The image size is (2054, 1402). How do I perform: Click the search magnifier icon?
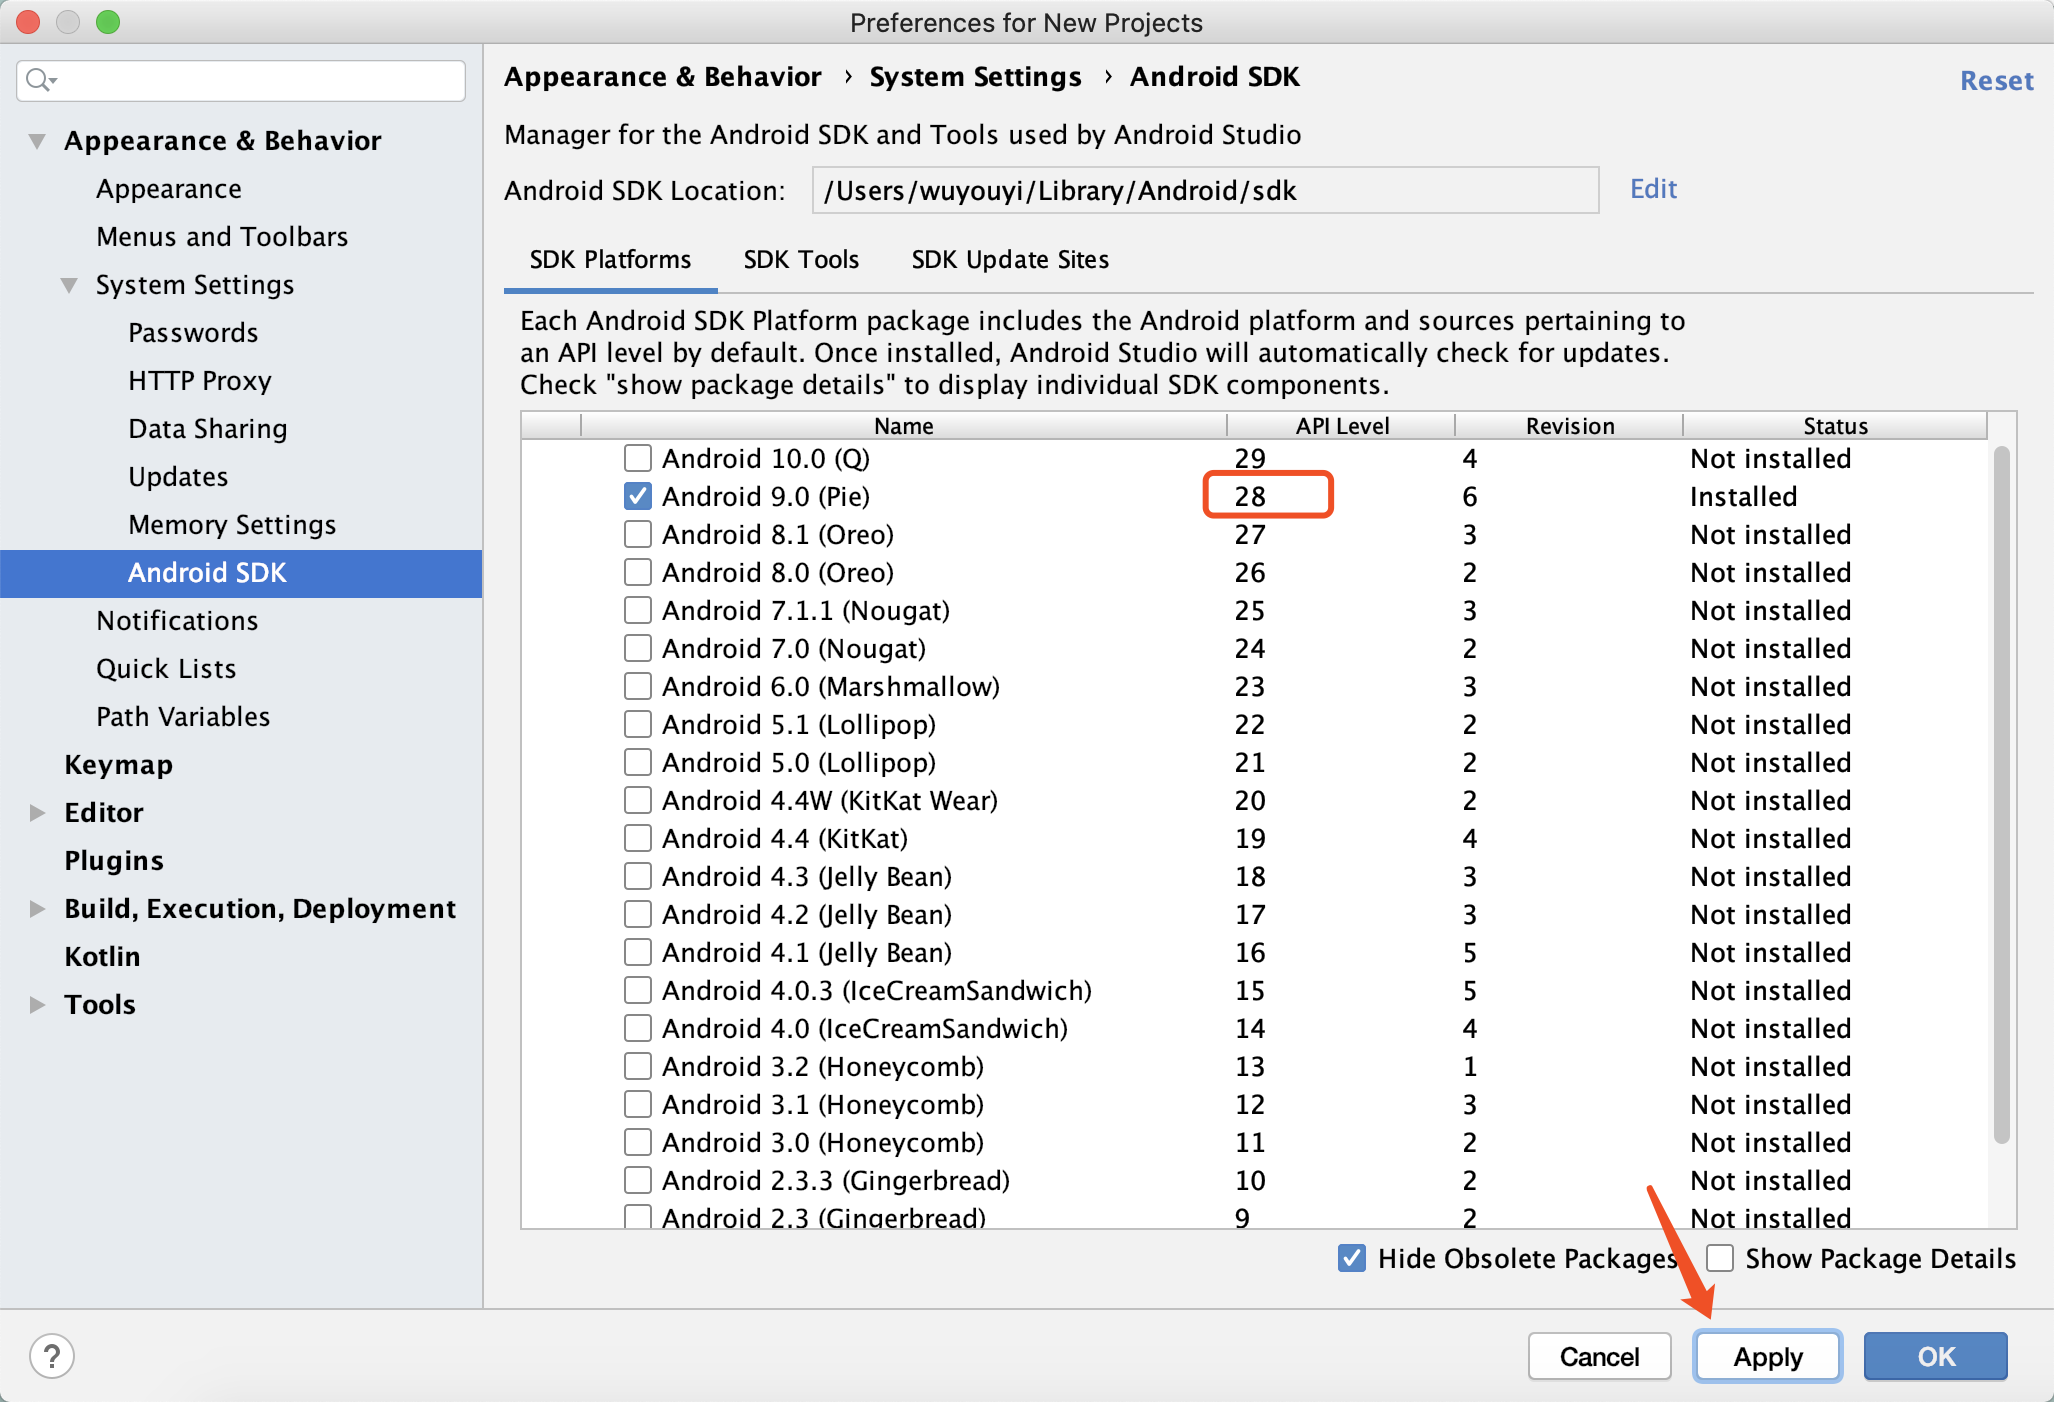tap(40, 80)
